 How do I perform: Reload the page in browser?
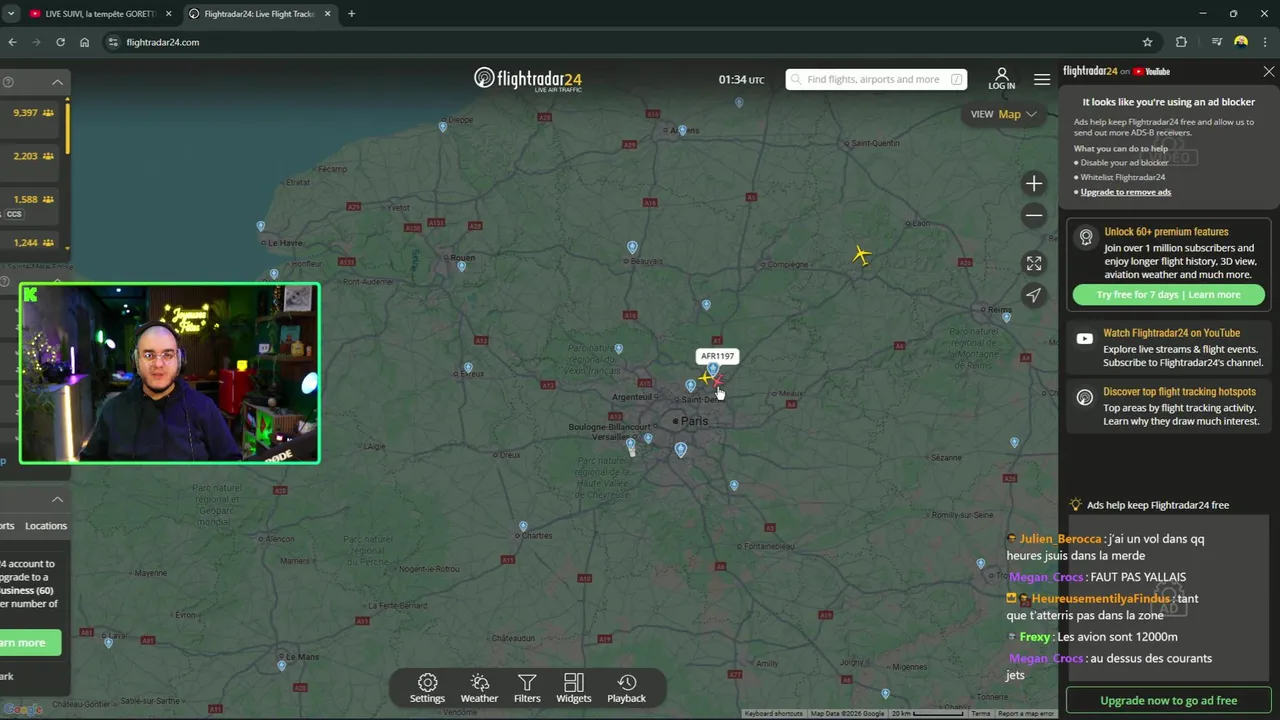click(x=60, y=42)
